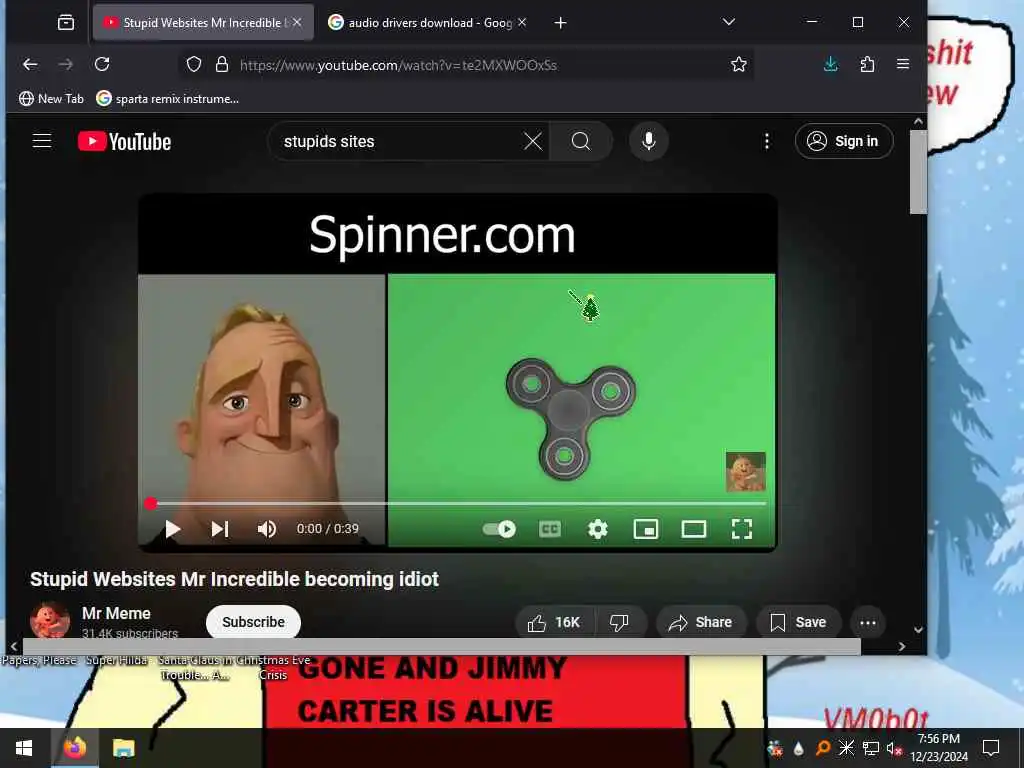The image size is (1024, 768).
Task: View site security padlock info
Action: click(x=222, y=64)
